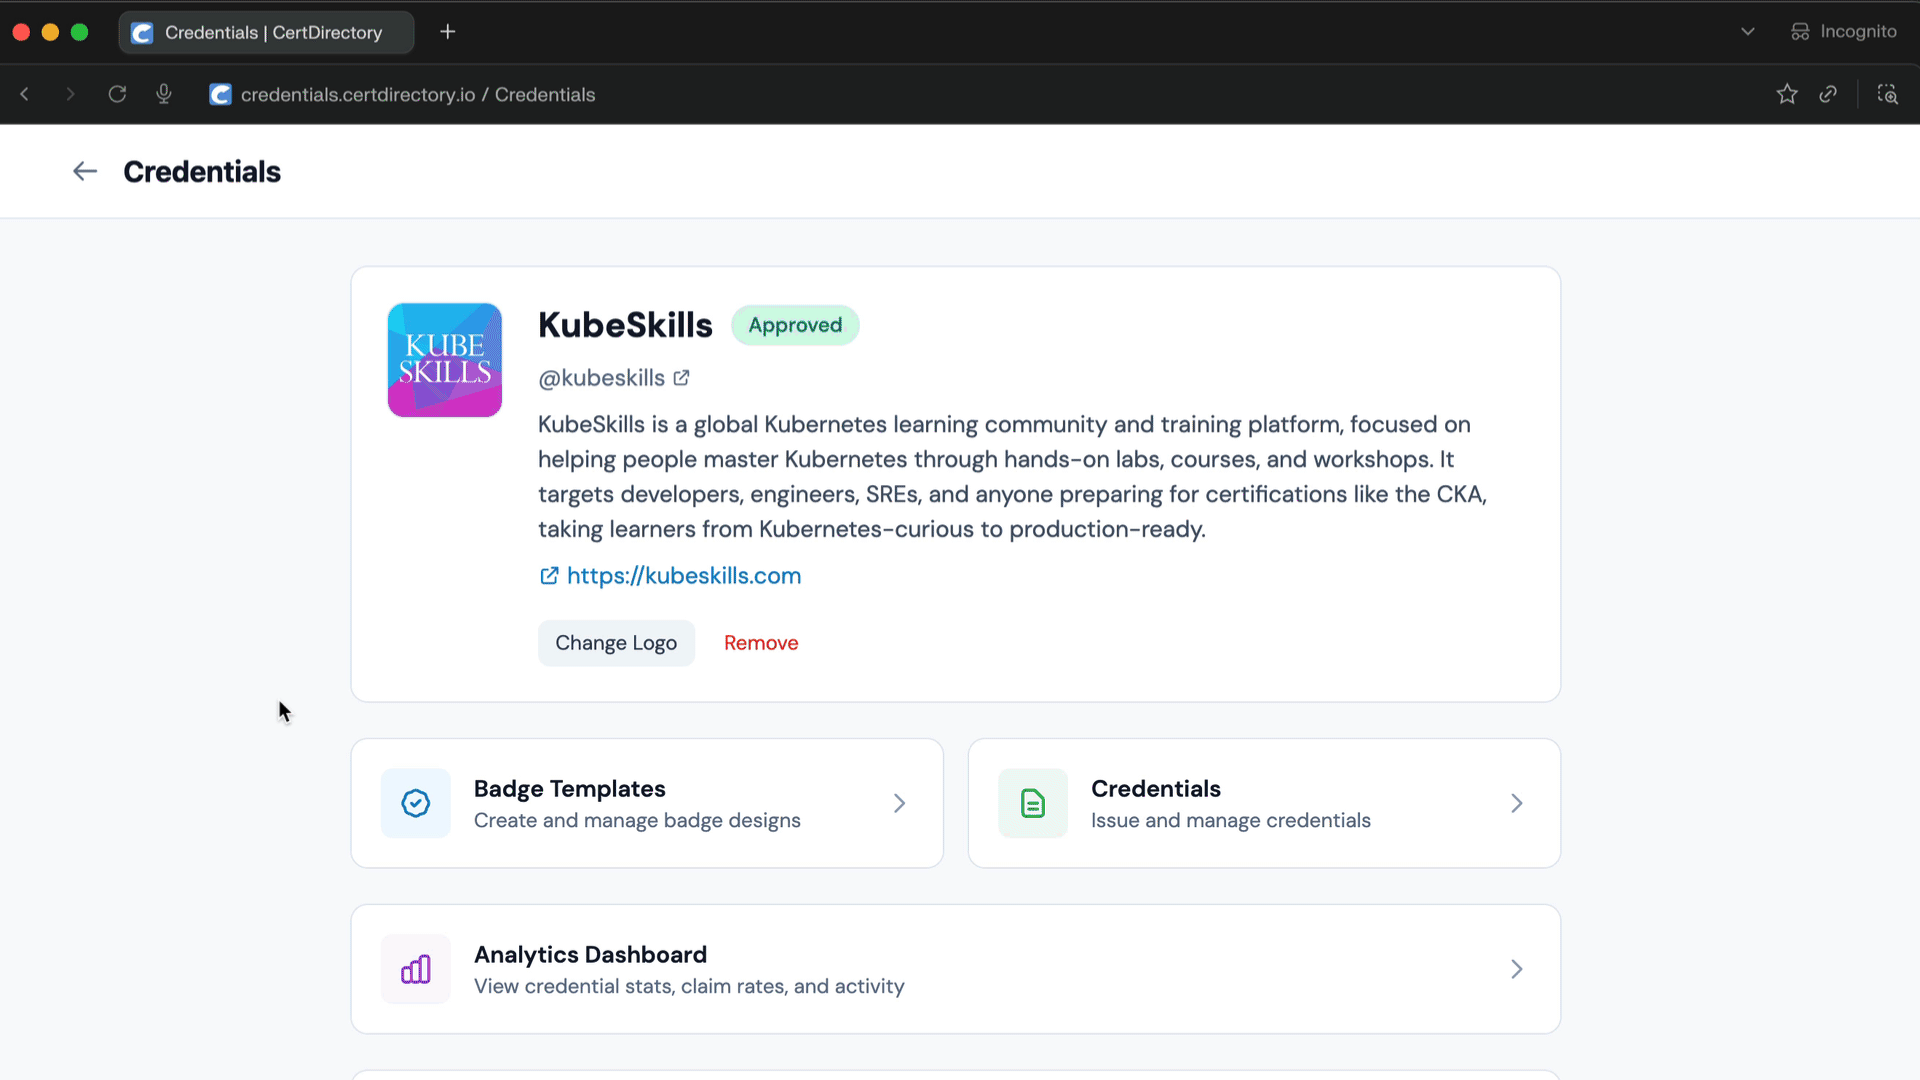The height and width of the screenshot is (1080, 1920).
Task: Click 'View credential stats, claim rates, and activity'
Action: click(x=689, y=986)
